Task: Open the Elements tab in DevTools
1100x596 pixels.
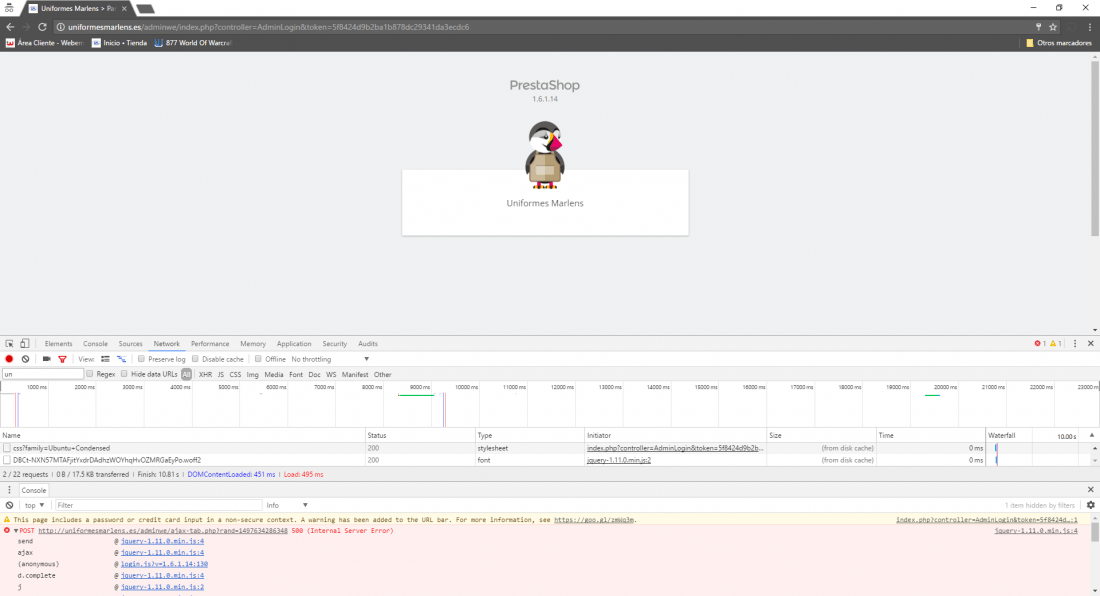Action: point(58,344)
